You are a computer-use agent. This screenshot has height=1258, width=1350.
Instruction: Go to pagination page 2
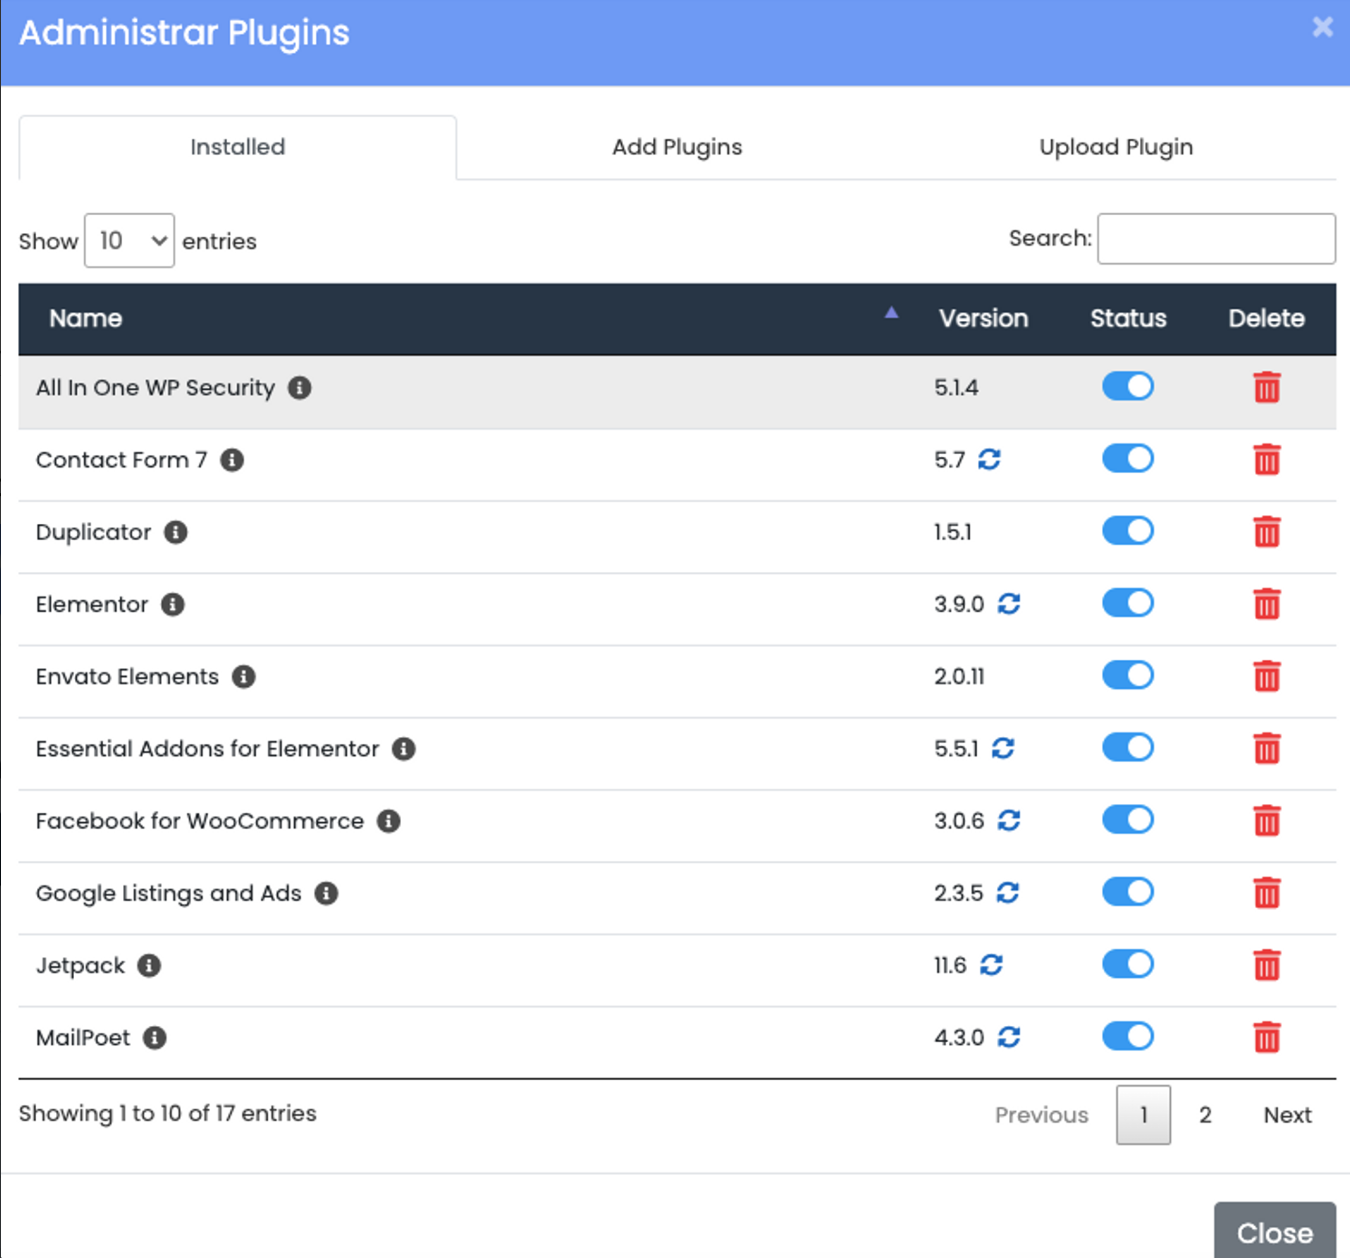pyautogui.click(x=1205, y=1115)
